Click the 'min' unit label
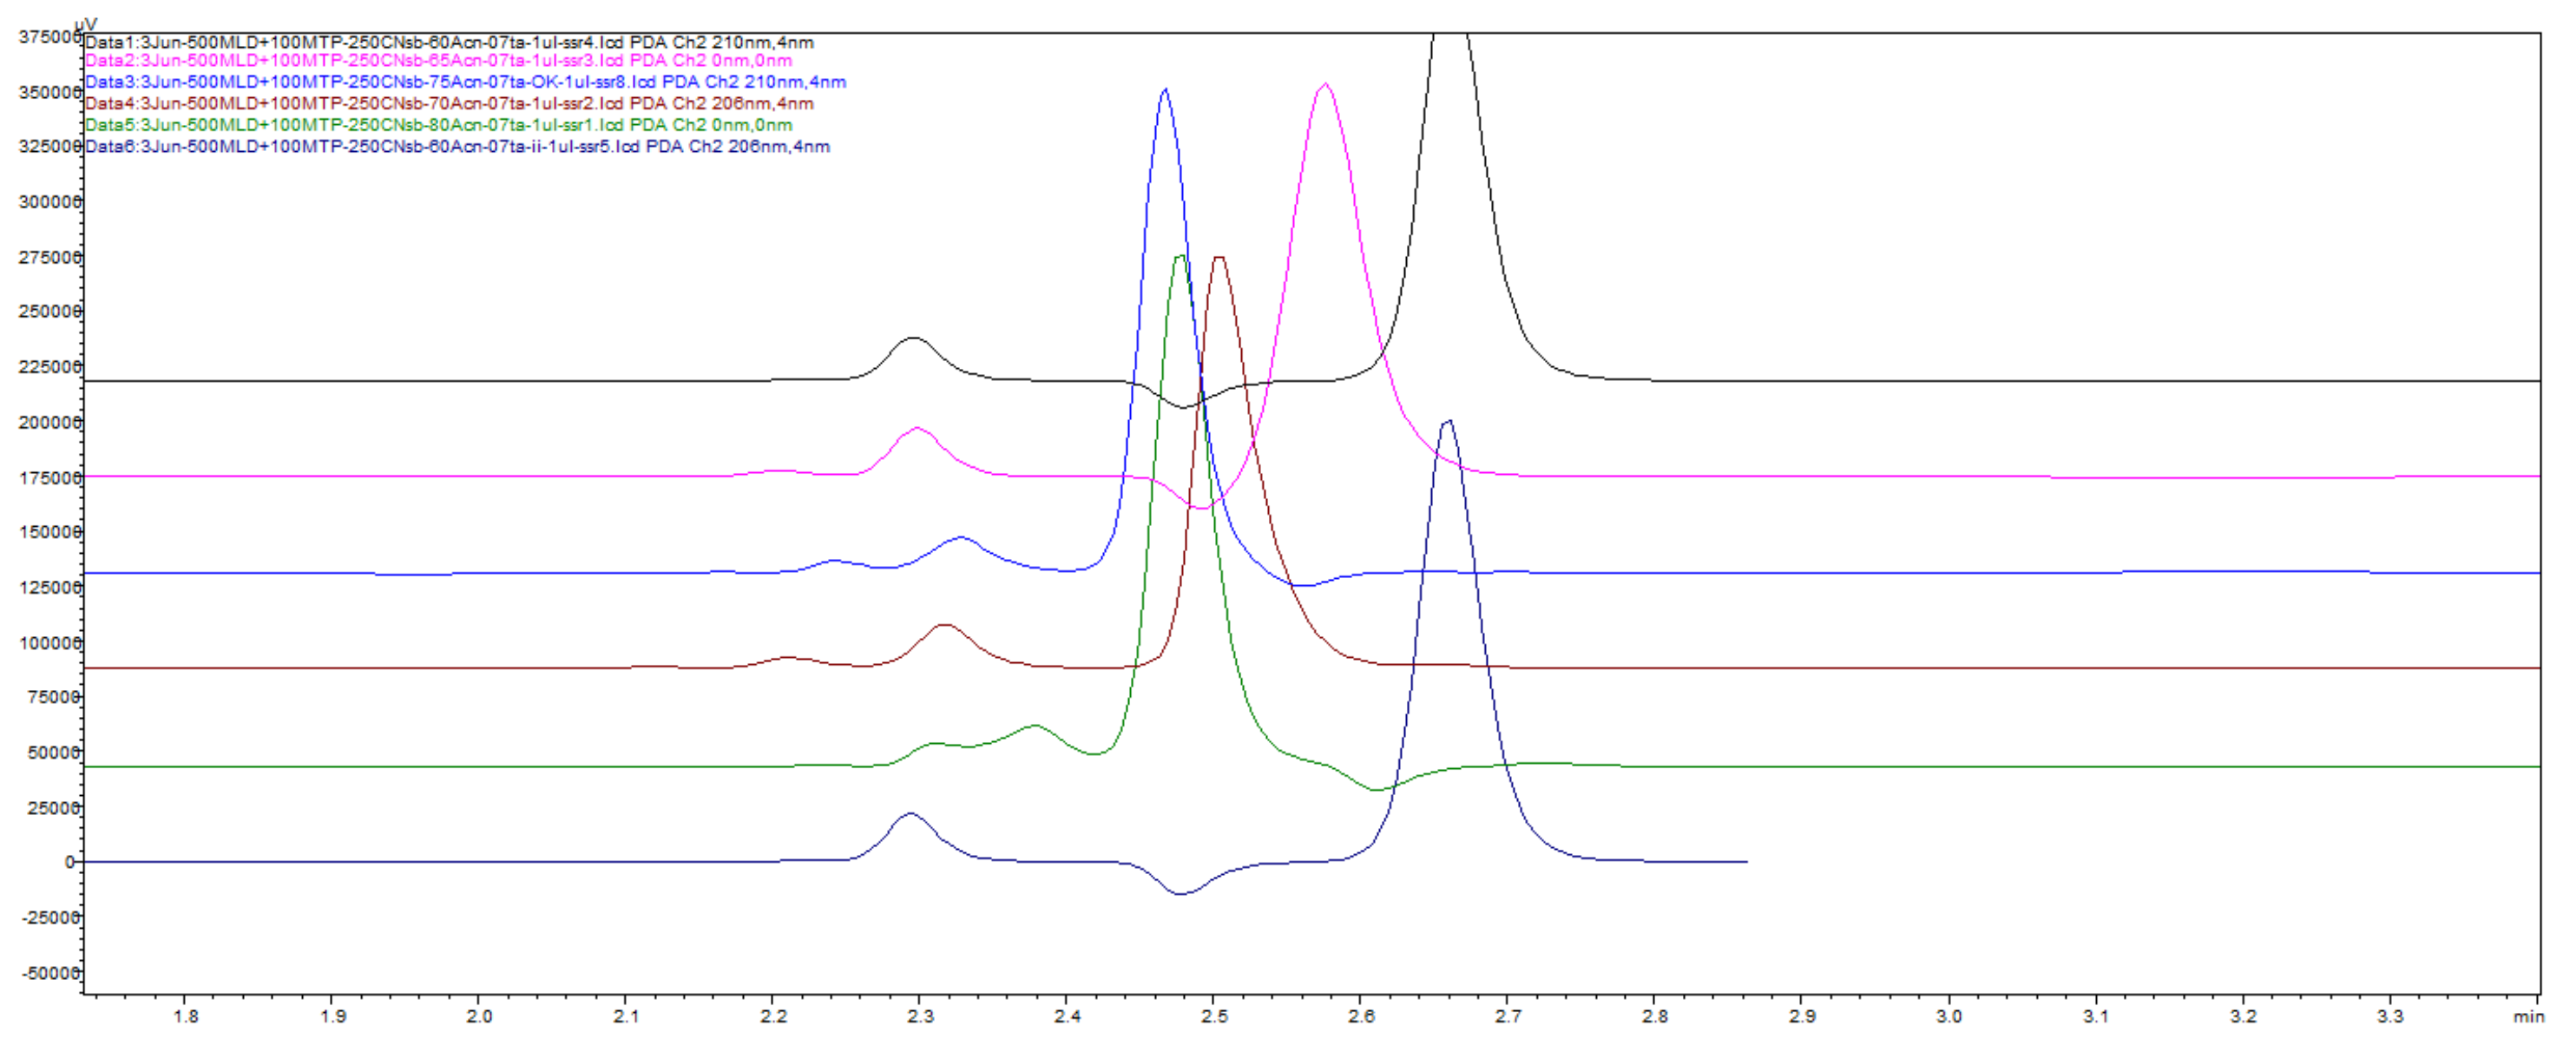The width and height of the screenshot is (2576, 1052). pos(2528,1016)
